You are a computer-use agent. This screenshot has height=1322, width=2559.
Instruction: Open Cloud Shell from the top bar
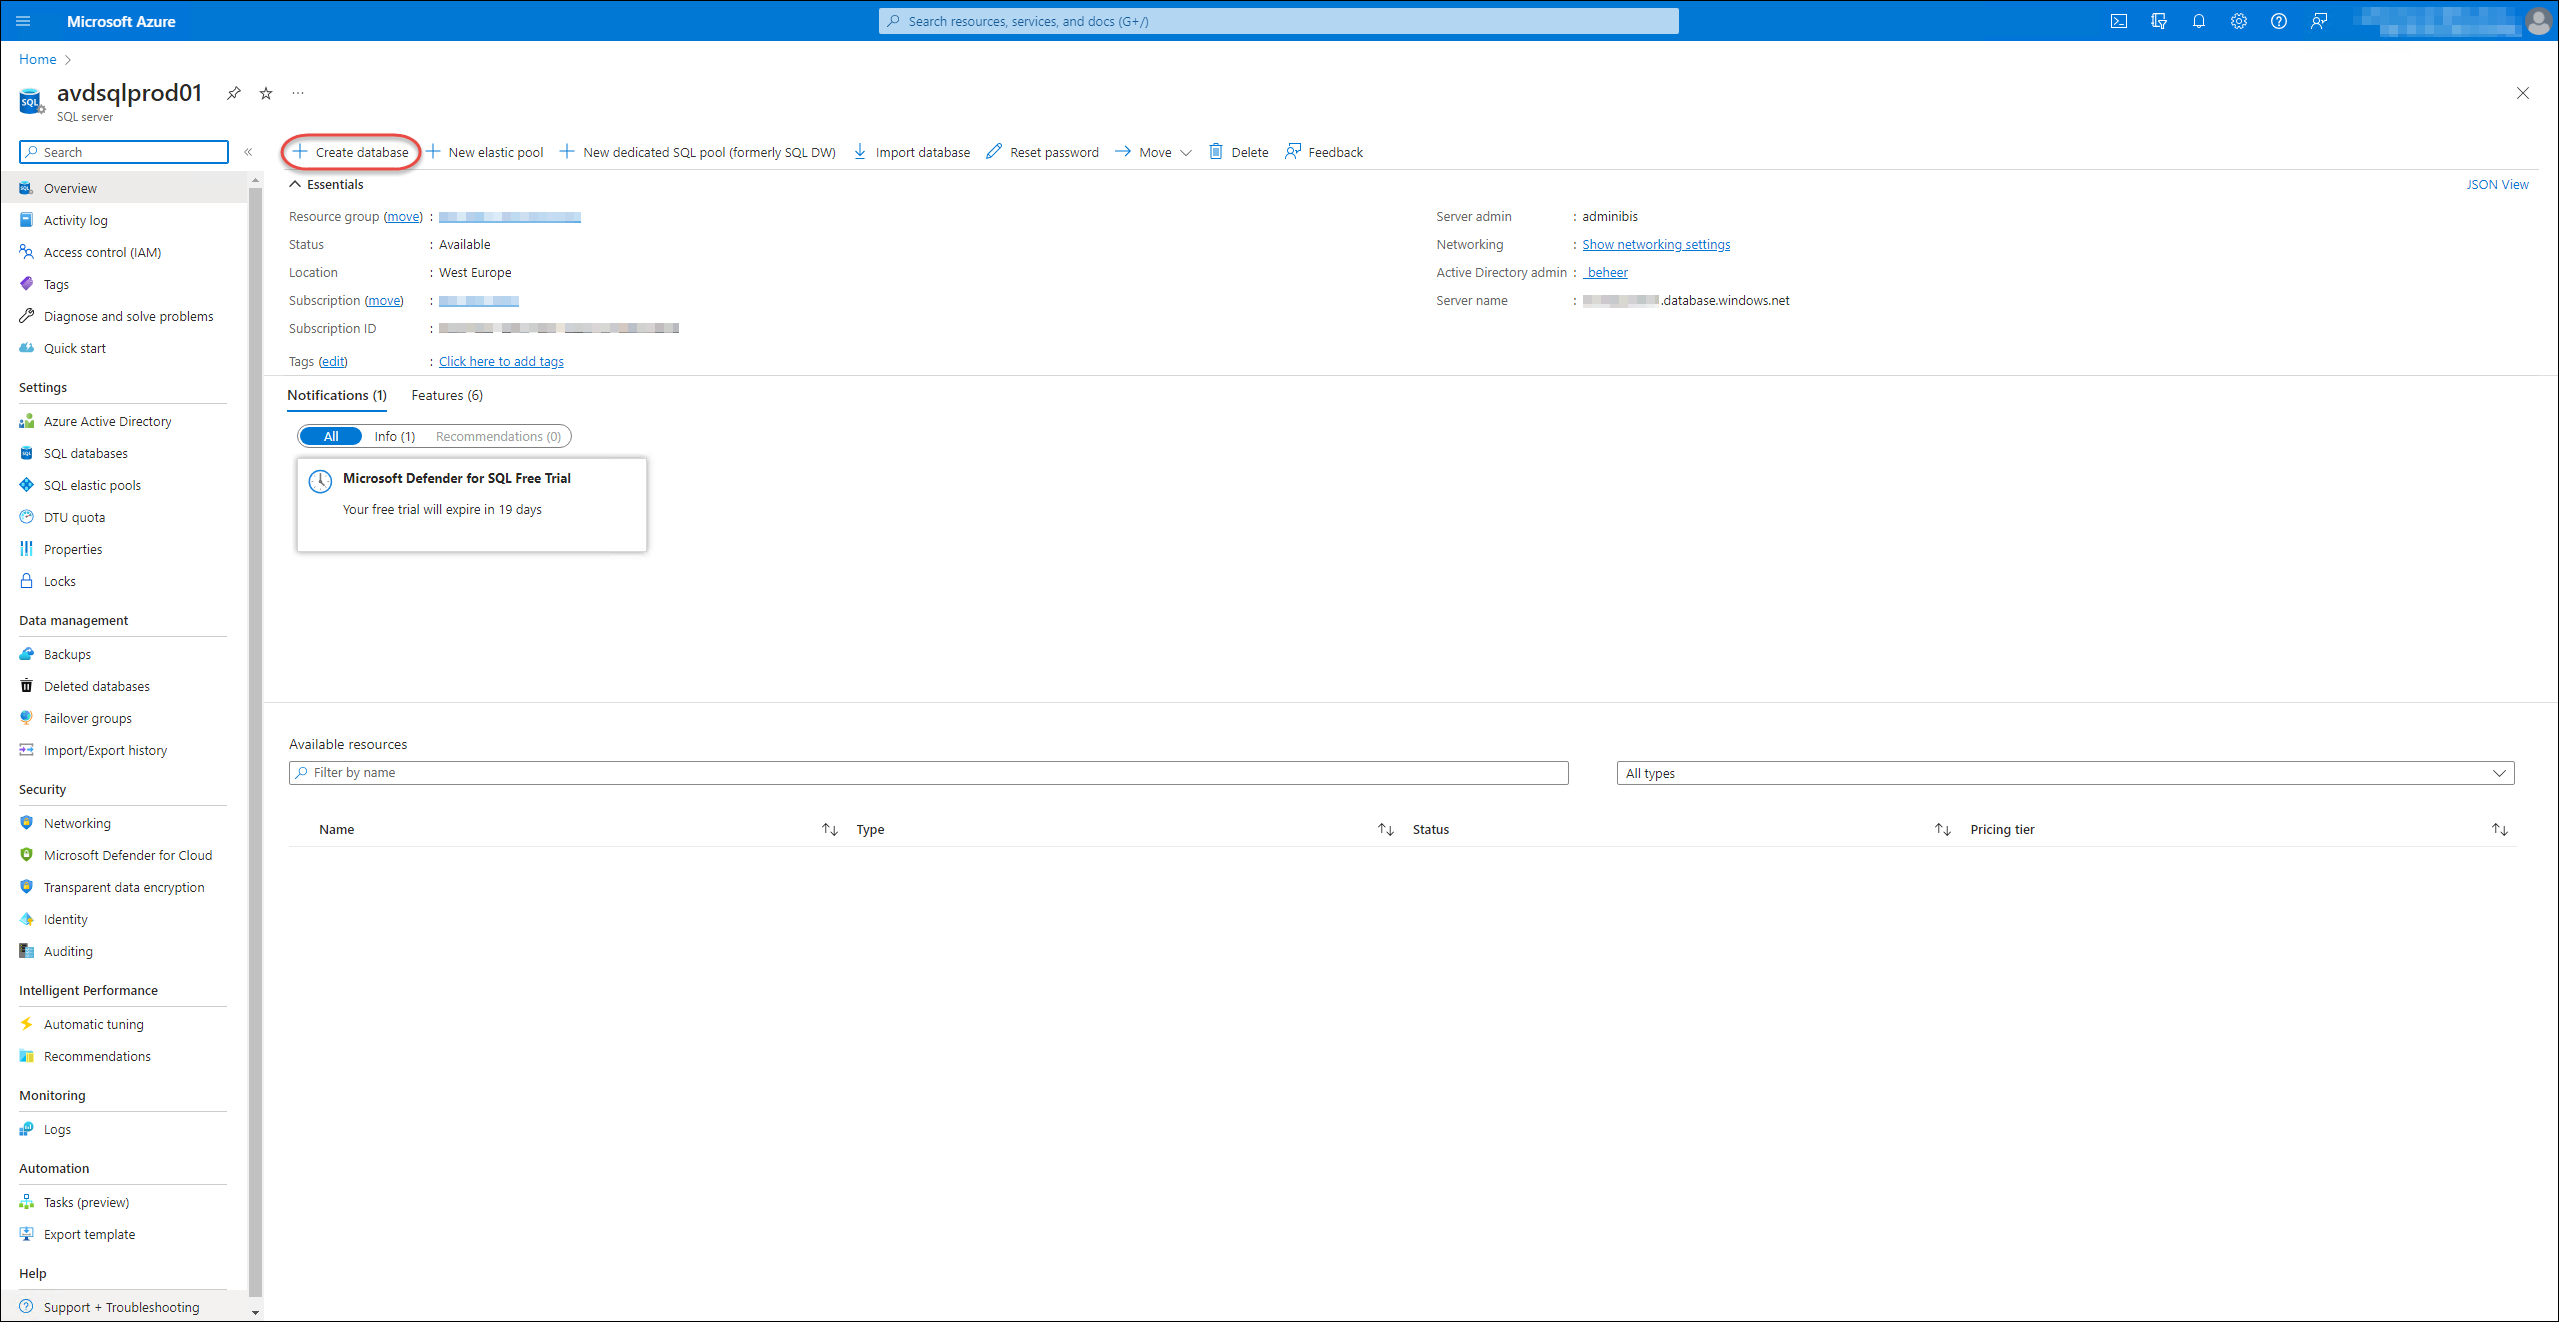2118,21
